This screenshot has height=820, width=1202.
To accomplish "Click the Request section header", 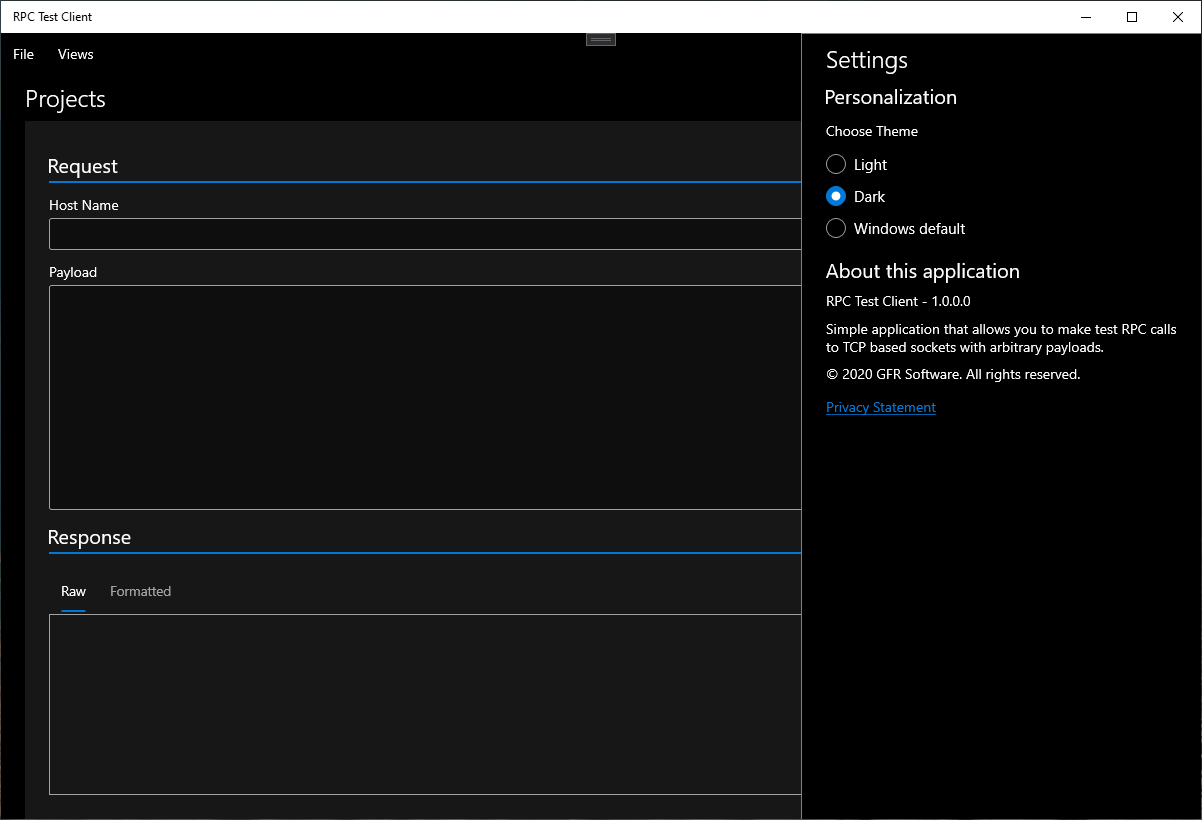I will (83, 166).
